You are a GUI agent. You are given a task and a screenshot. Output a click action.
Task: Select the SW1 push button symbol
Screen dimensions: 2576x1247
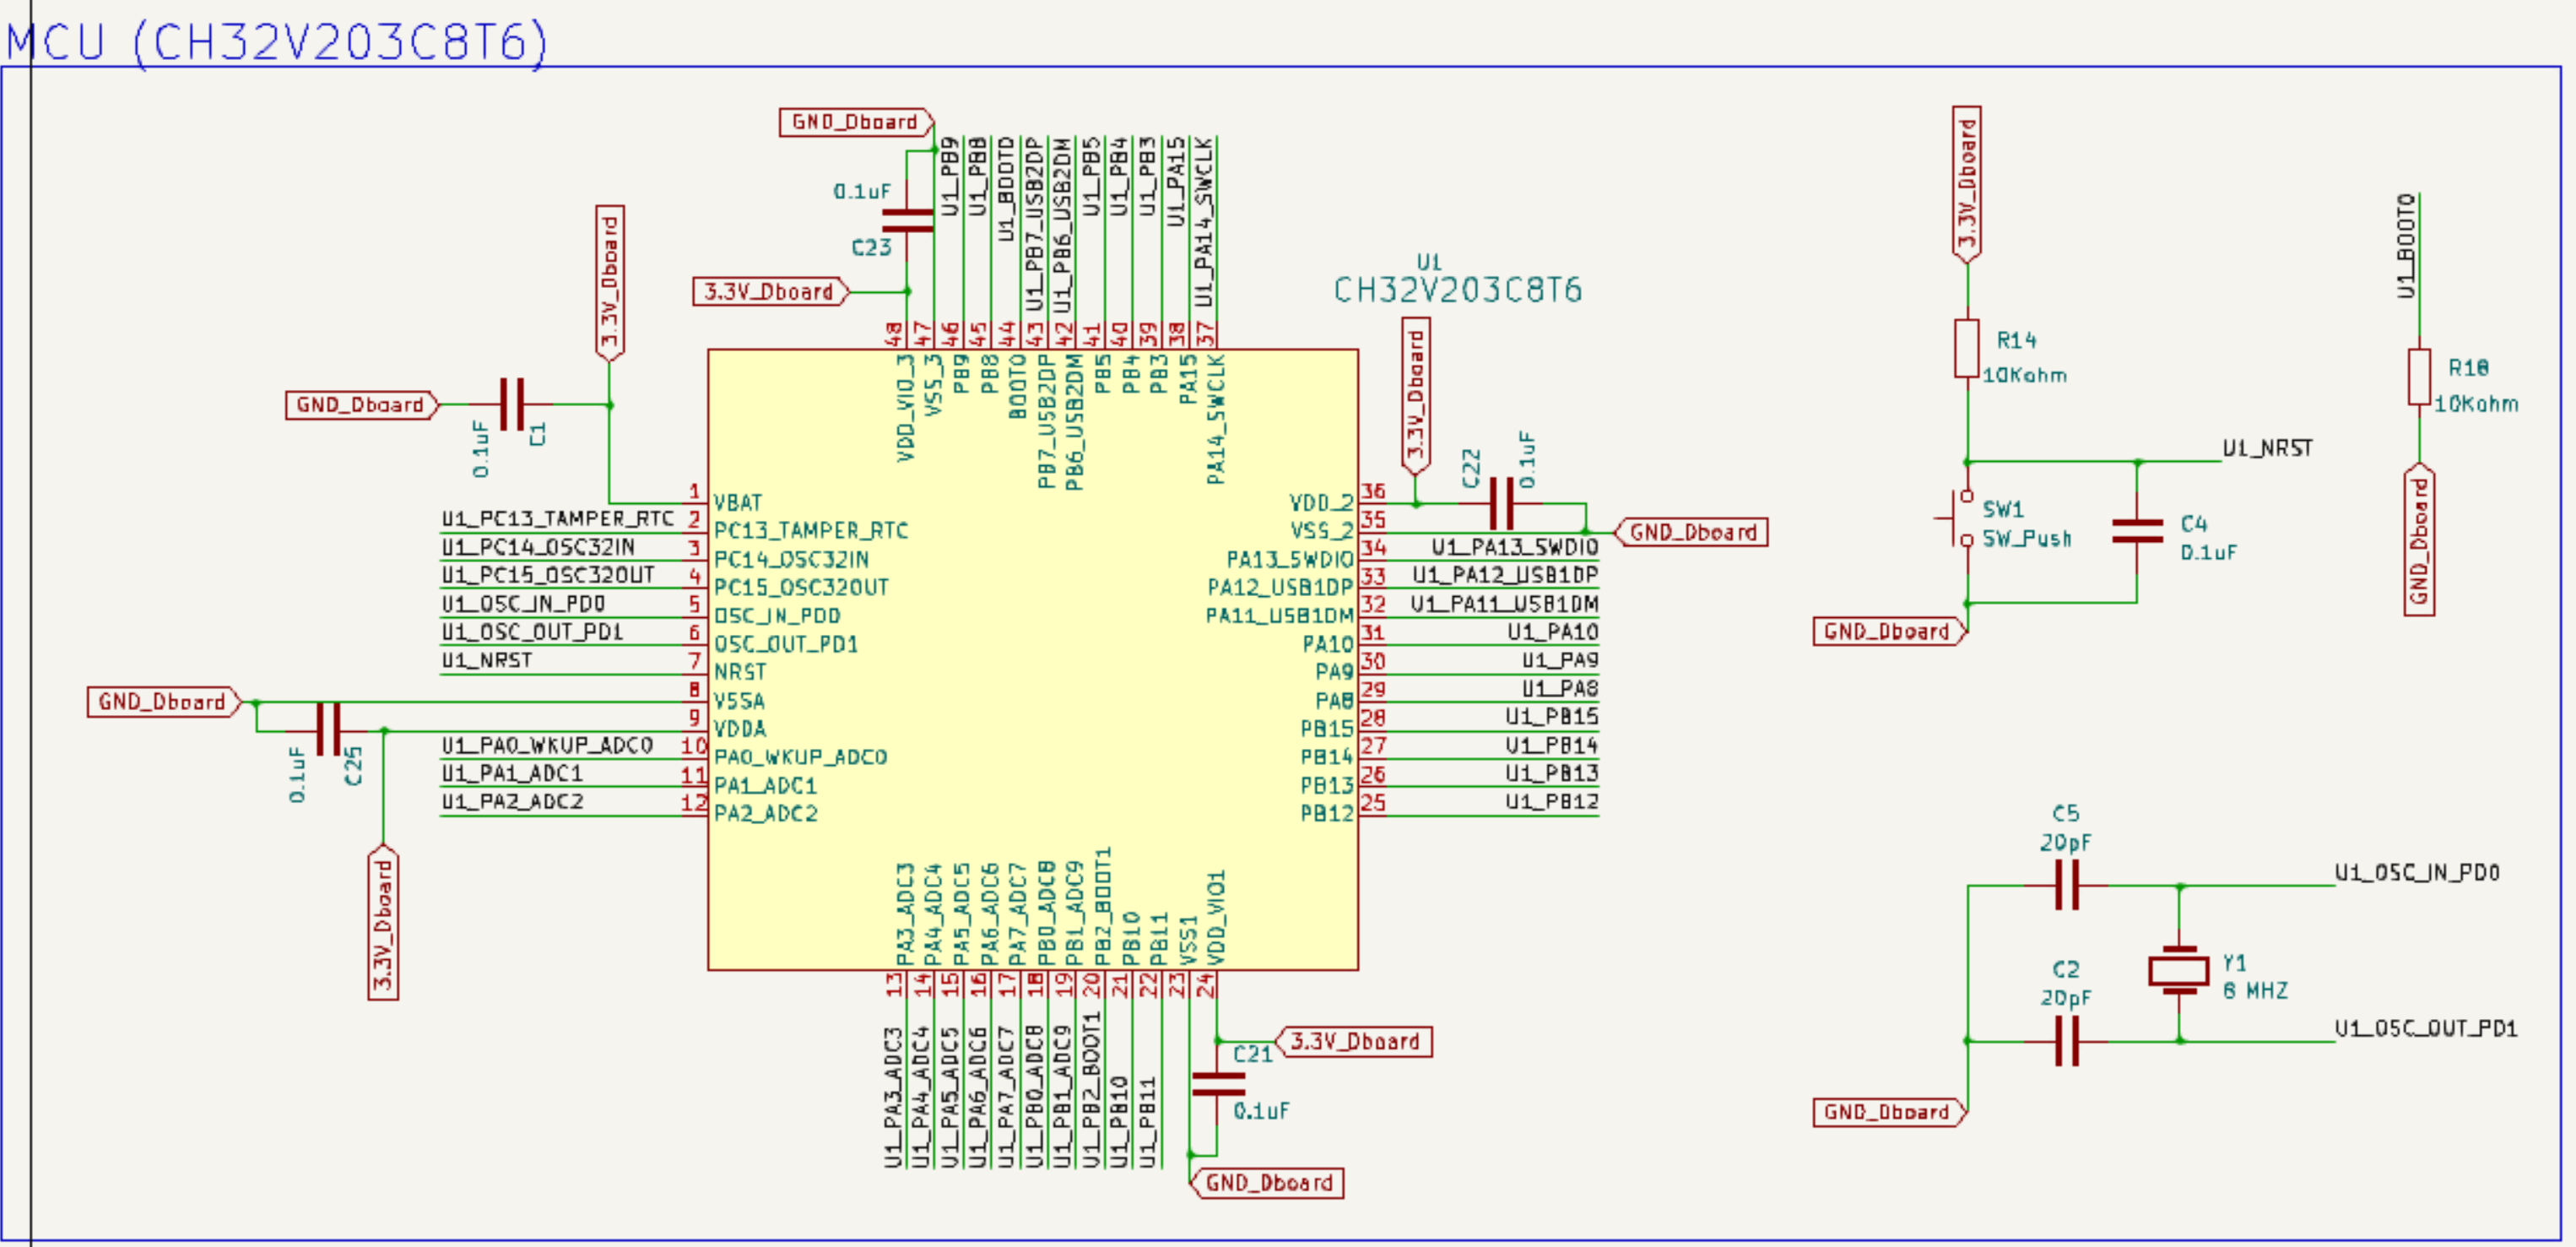coord(1960,518)
